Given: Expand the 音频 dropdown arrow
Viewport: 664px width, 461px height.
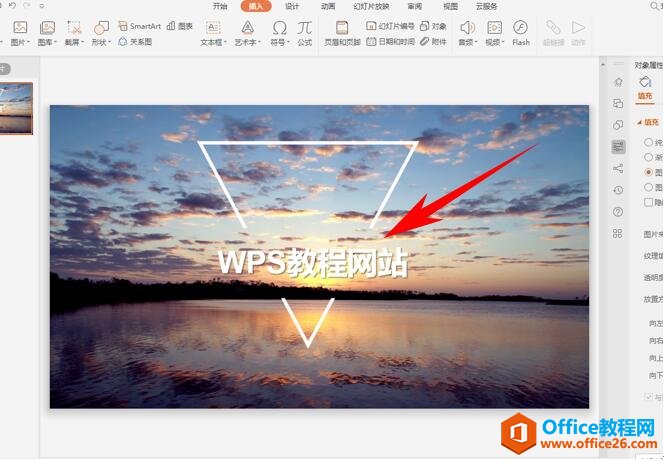Looking at the screenshot, I should (x=476, y=42).
